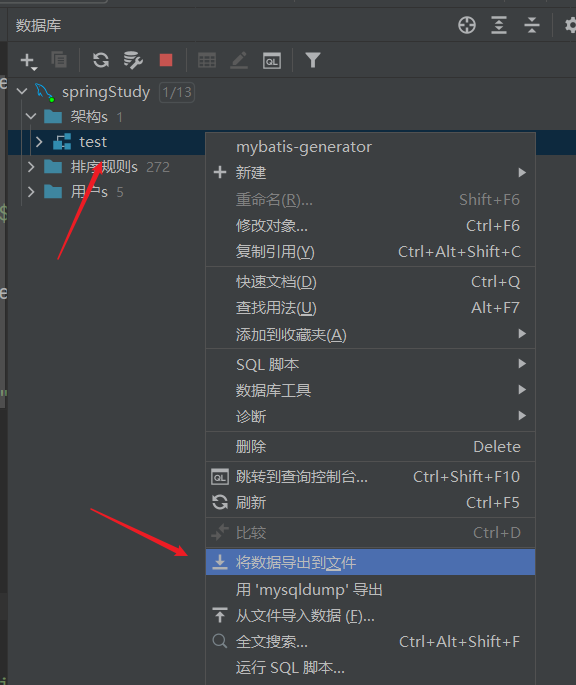Open the 添加到收藏夹 submenu arrow

(522, 334)
